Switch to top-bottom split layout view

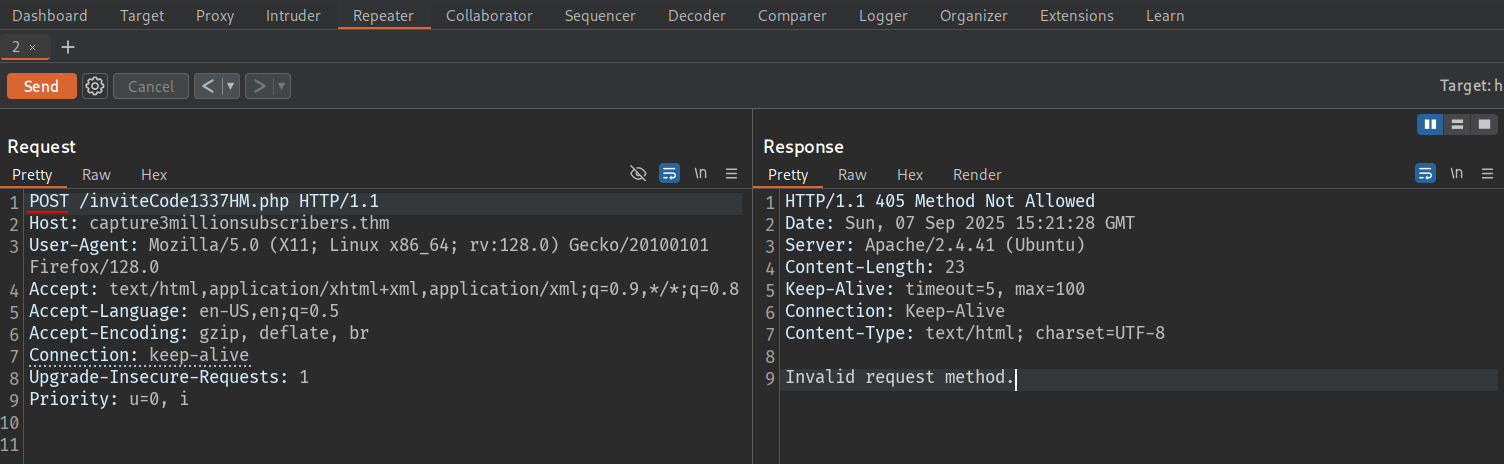point(1457,124)
